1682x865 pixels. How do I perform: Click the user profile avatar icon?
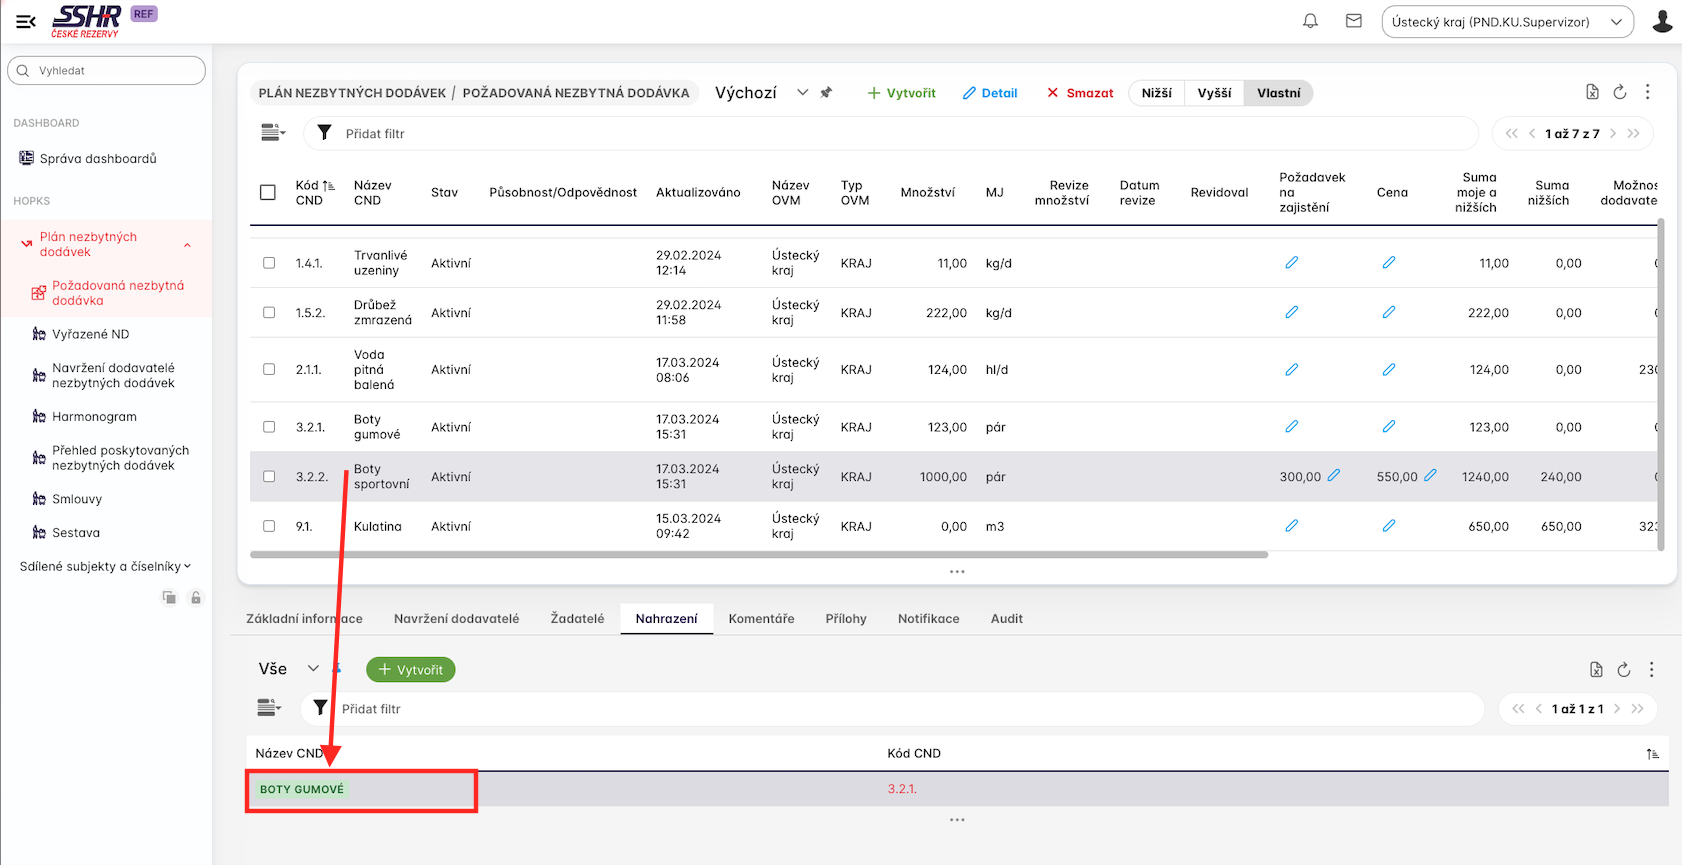point(1662,21)
